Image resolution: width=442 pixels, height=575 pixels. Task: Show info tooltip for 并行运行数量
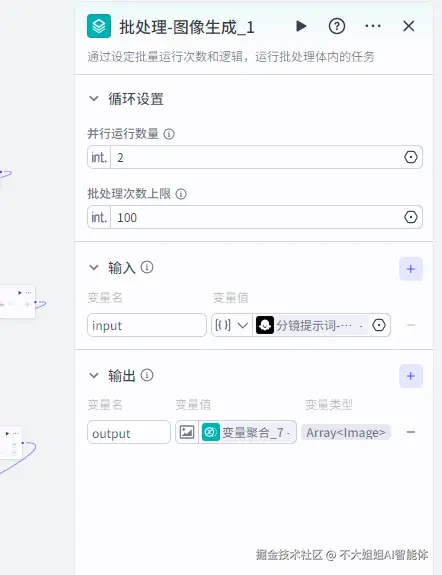[x=169, y=134]
